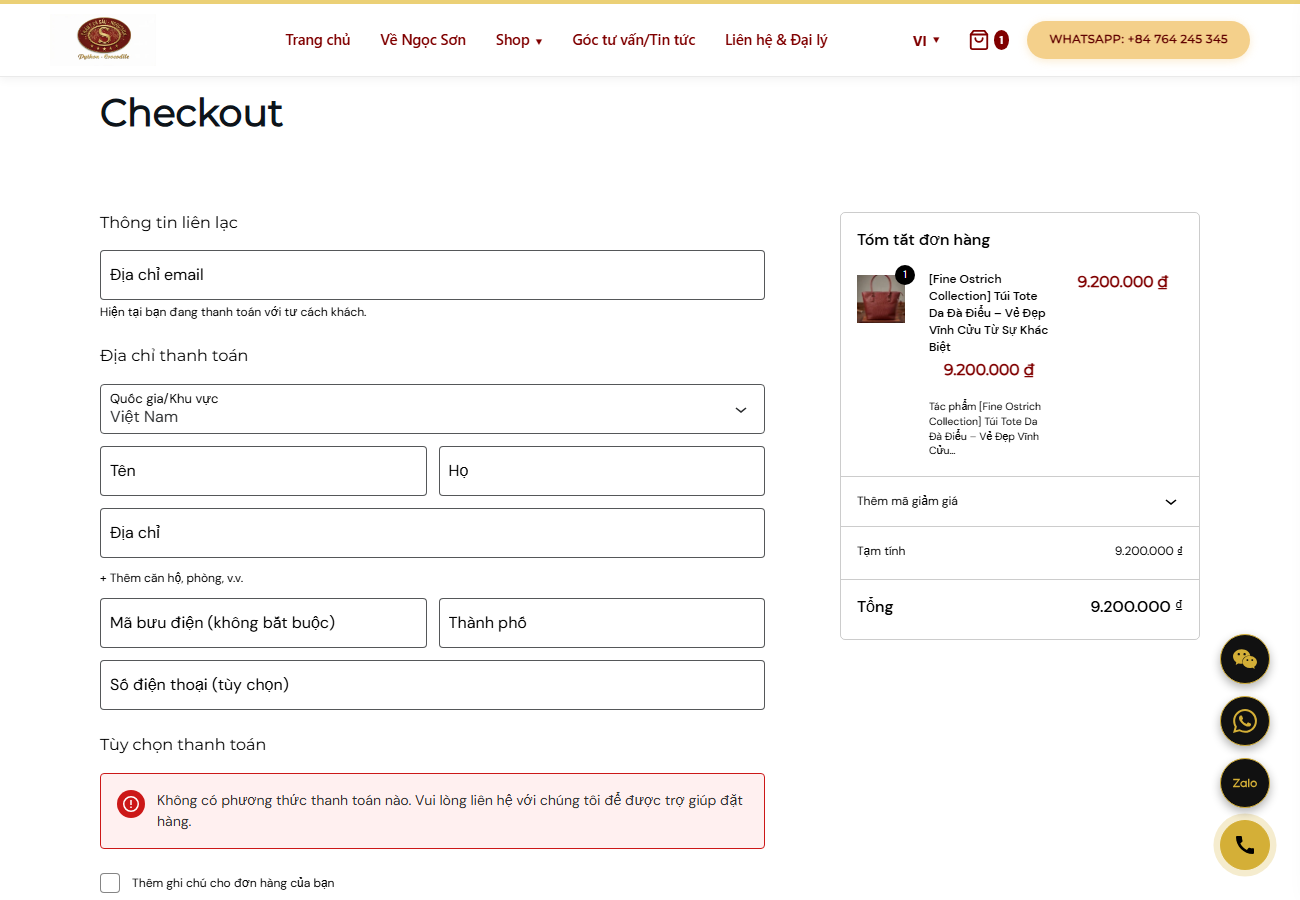Viewport: 1300px width, 900px height.
Task: Go to Trang chủ menu item
Action: coord(318,40)
